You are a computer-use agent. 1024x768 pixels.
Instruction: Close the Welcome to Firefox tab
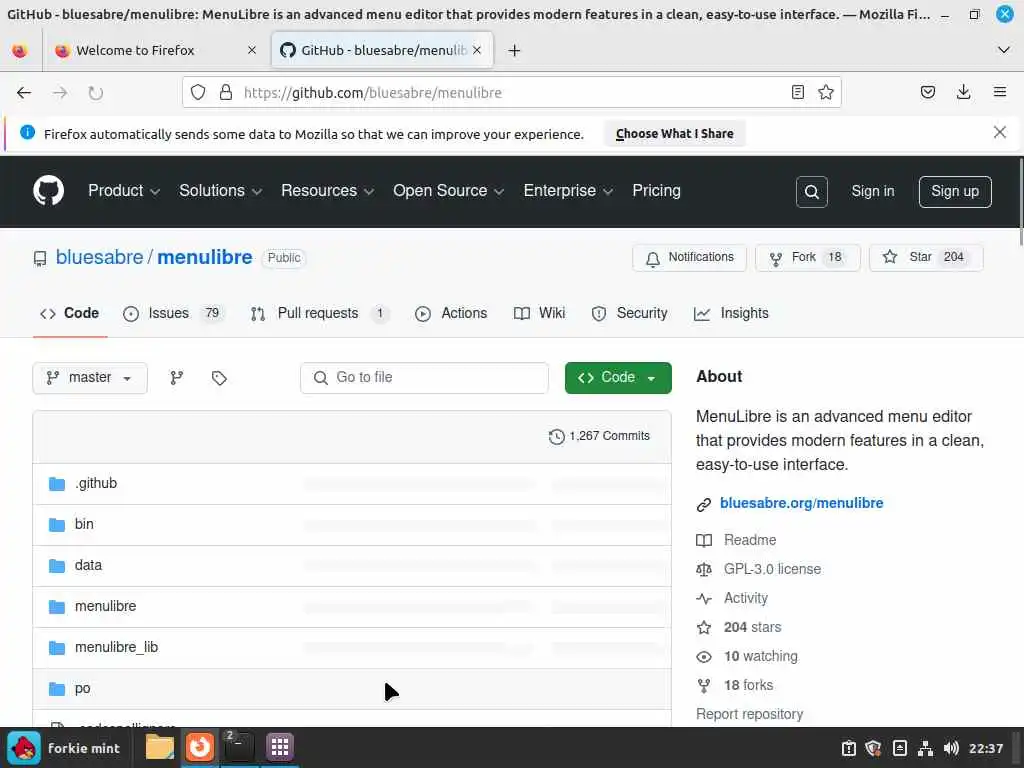(251, 50)
